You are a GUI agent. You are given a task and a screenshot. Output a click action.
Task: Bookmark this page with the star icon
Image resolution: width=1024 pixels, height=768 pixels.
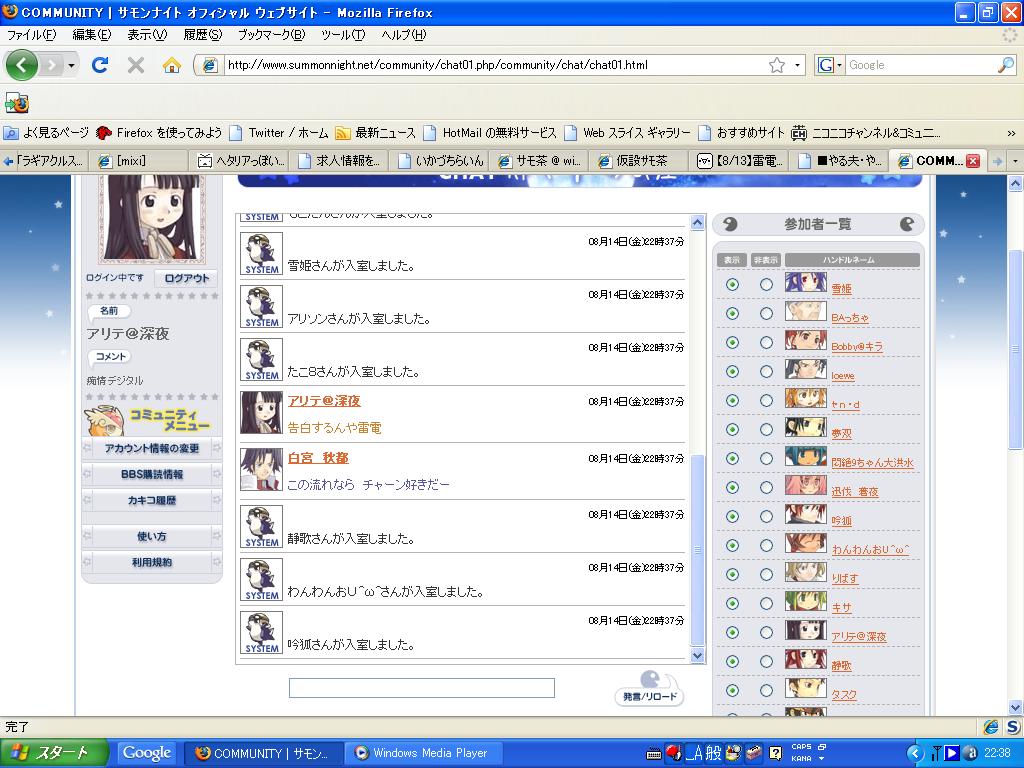[776, 65]
